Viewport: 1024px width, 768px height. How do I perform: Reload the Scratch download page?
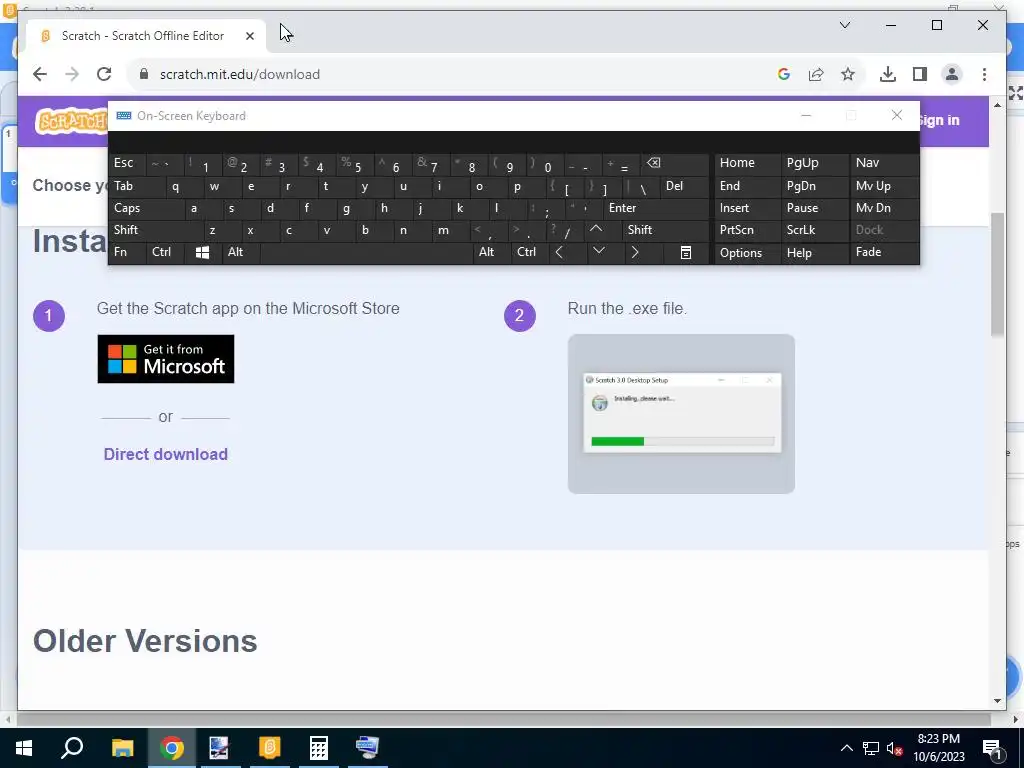104,74
